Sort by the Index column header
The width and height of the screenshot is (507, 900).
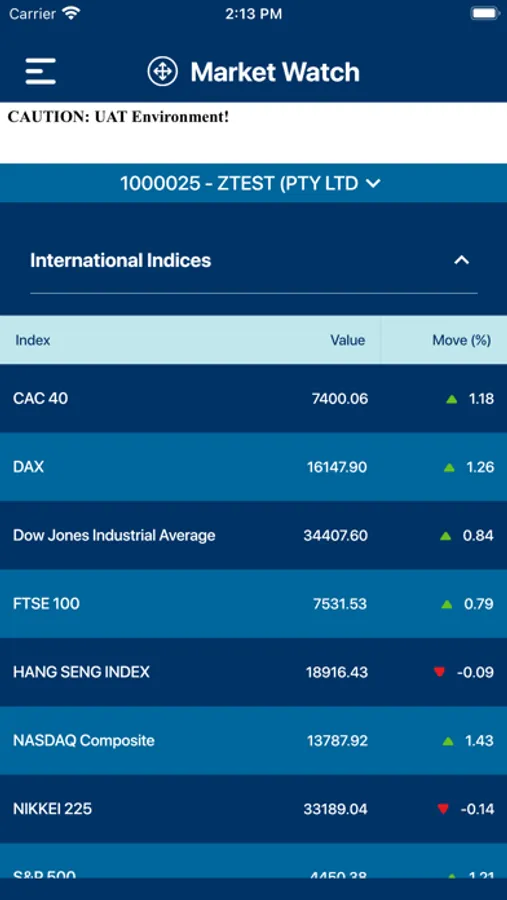[33, 340]
